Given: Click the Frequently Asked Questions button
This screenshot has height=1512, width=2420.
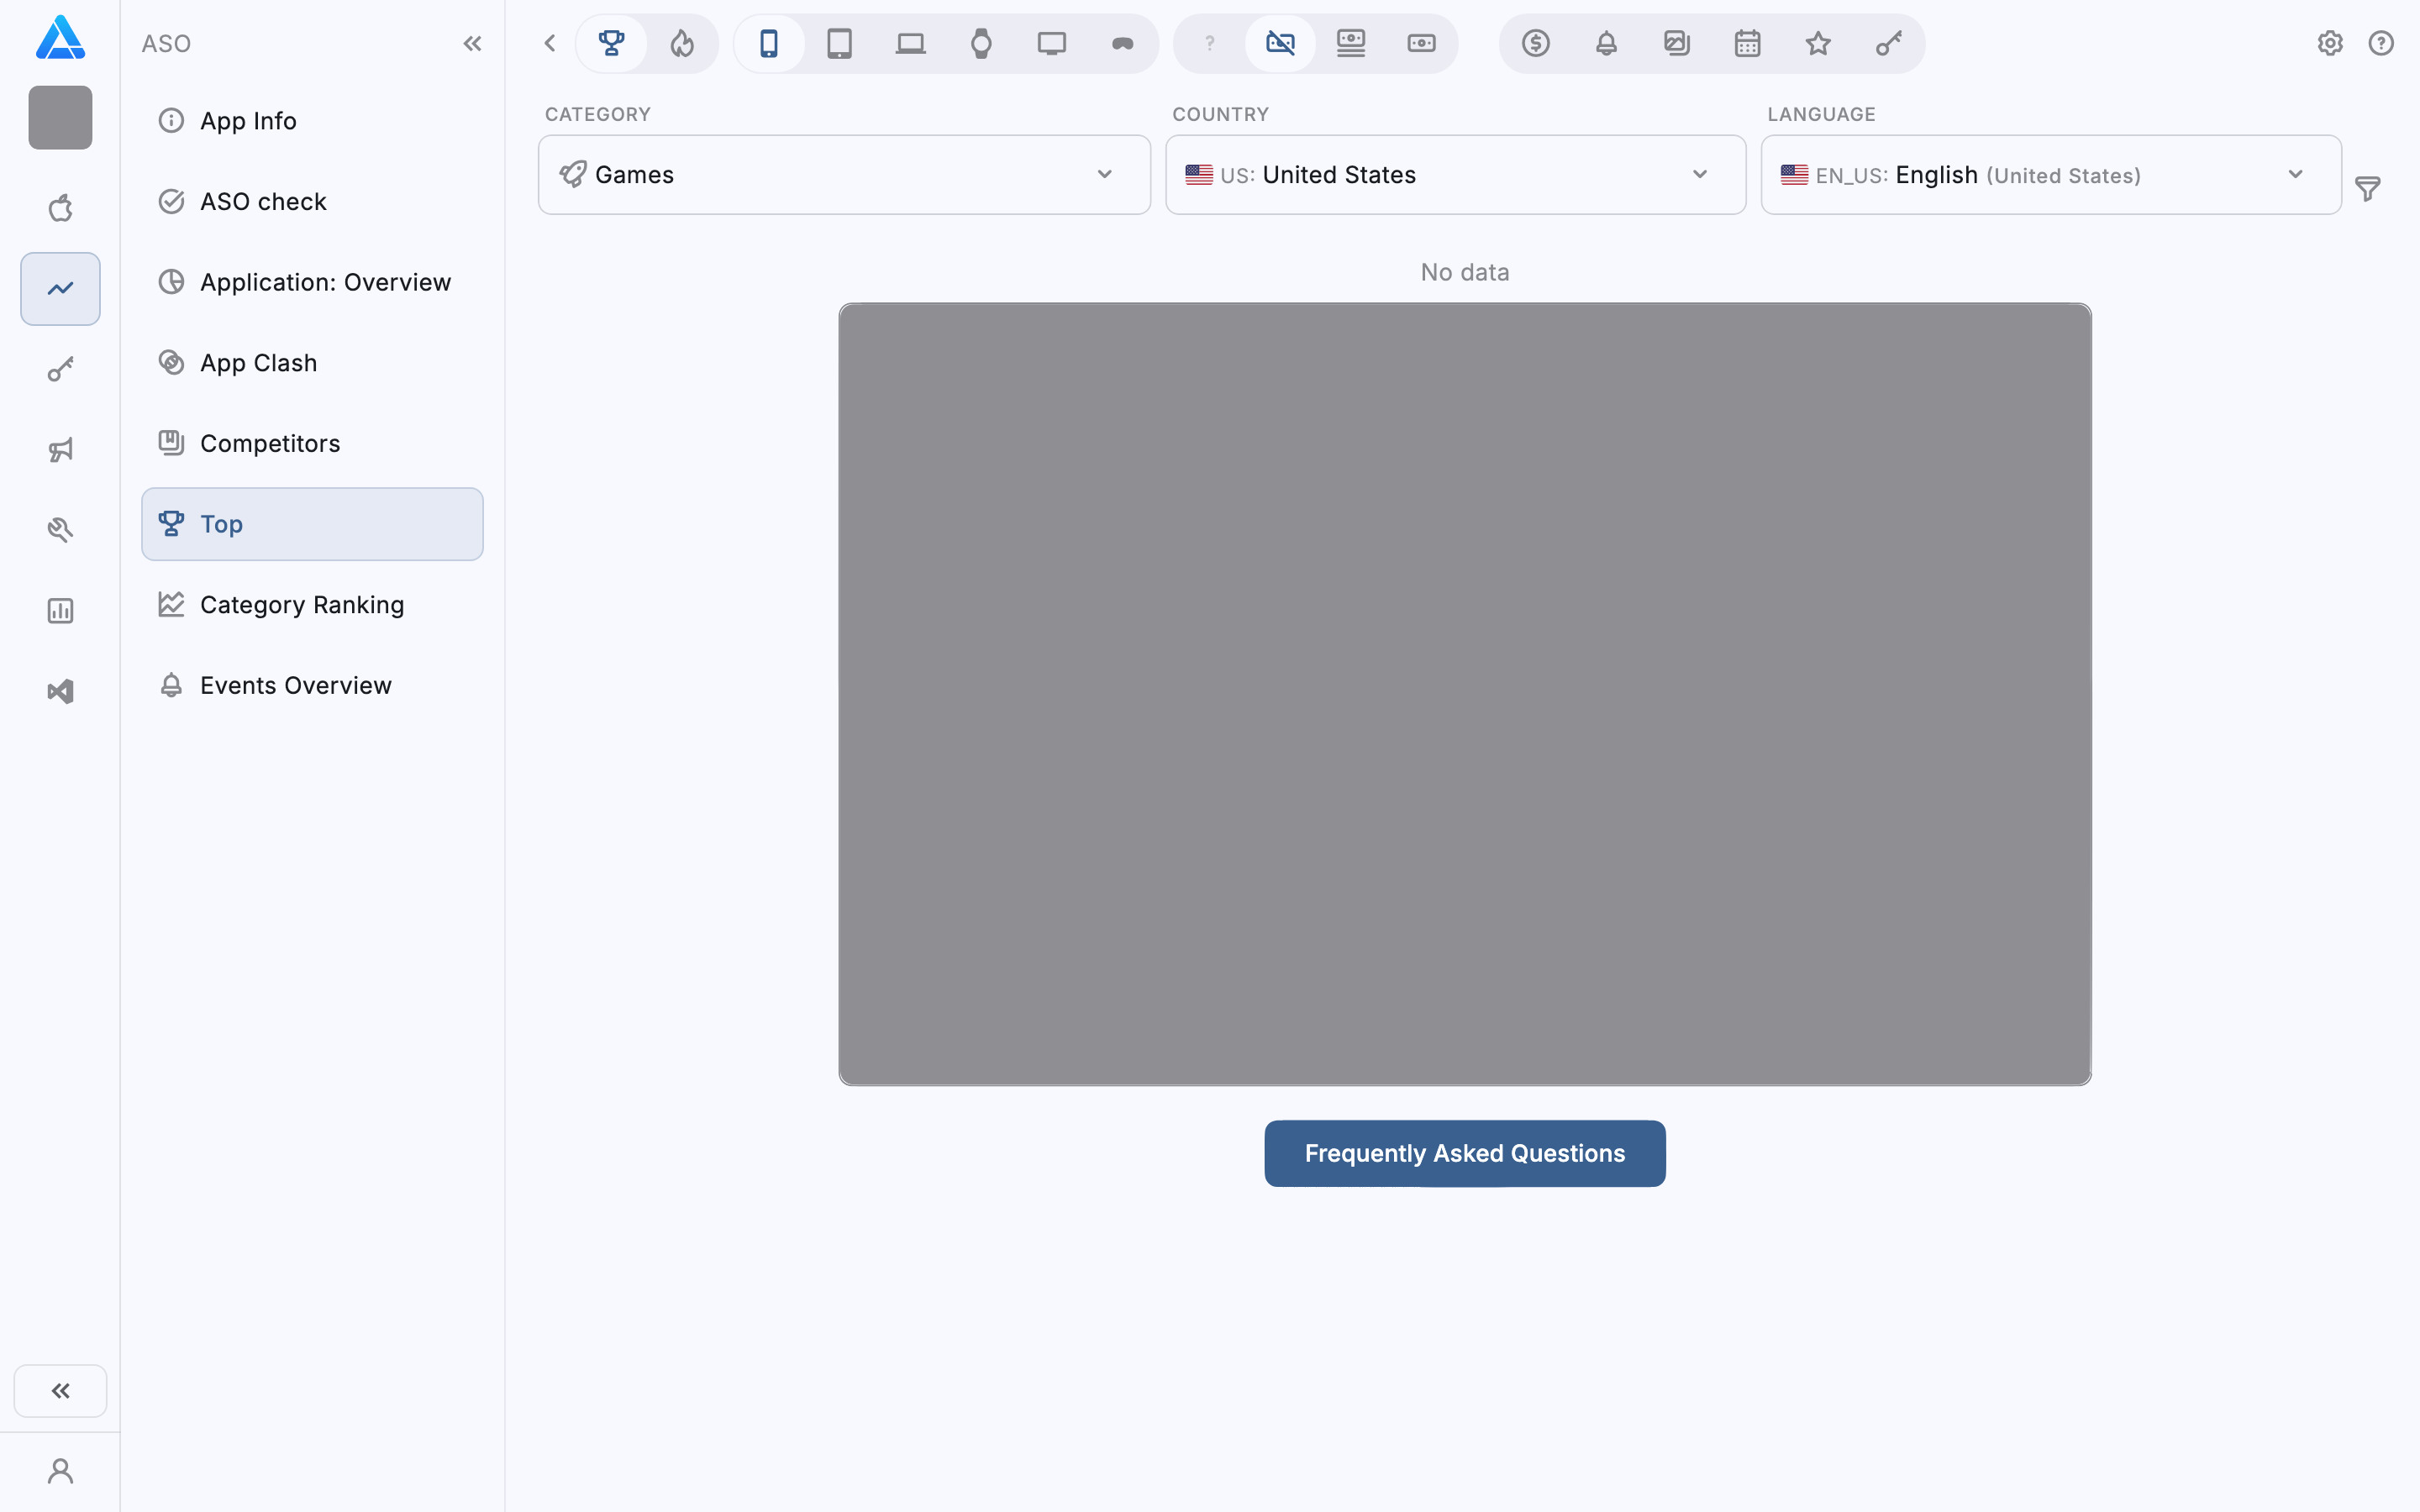Looking at the screenshot, I should pos(1464,1153).
